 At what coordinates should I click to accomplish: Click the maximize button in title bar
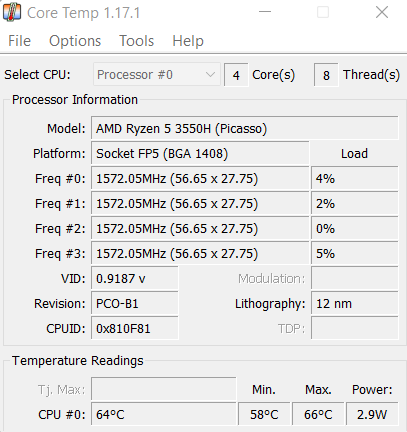(323, 12)
